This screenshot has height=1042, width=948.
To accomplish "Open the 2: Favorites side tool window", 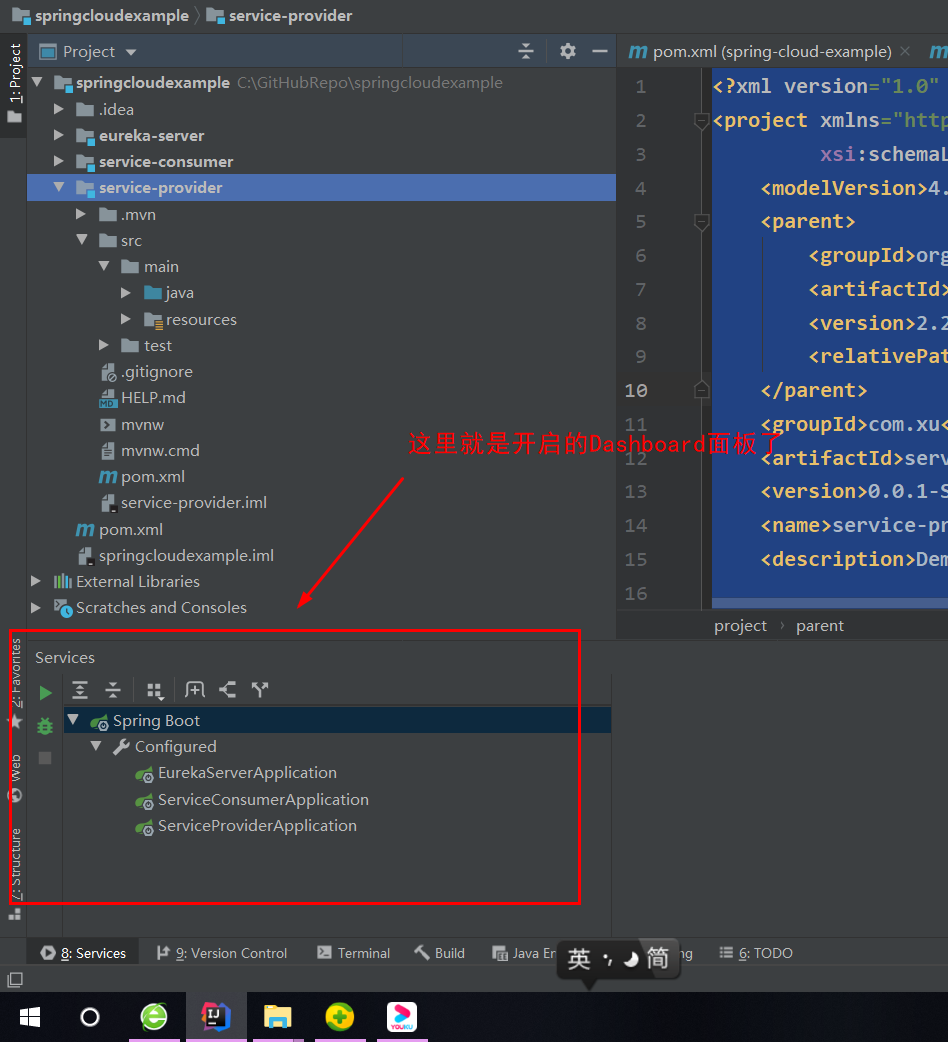I will (x=15, y=682).
